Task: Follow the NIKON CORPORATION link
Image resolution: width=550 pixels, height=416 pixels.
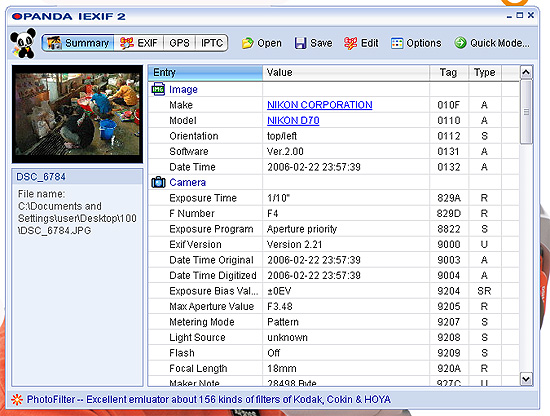Action: (320, 105)
